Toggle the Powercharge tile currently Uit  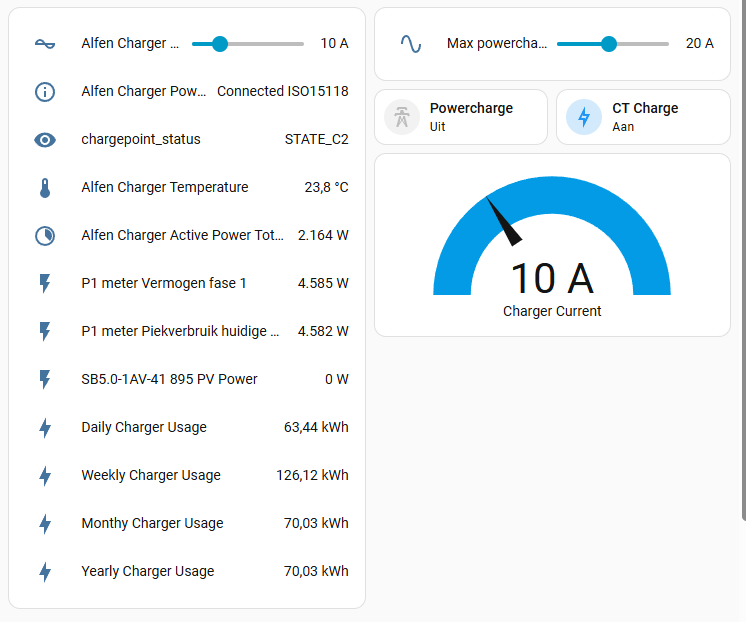[x=470, y=117]
